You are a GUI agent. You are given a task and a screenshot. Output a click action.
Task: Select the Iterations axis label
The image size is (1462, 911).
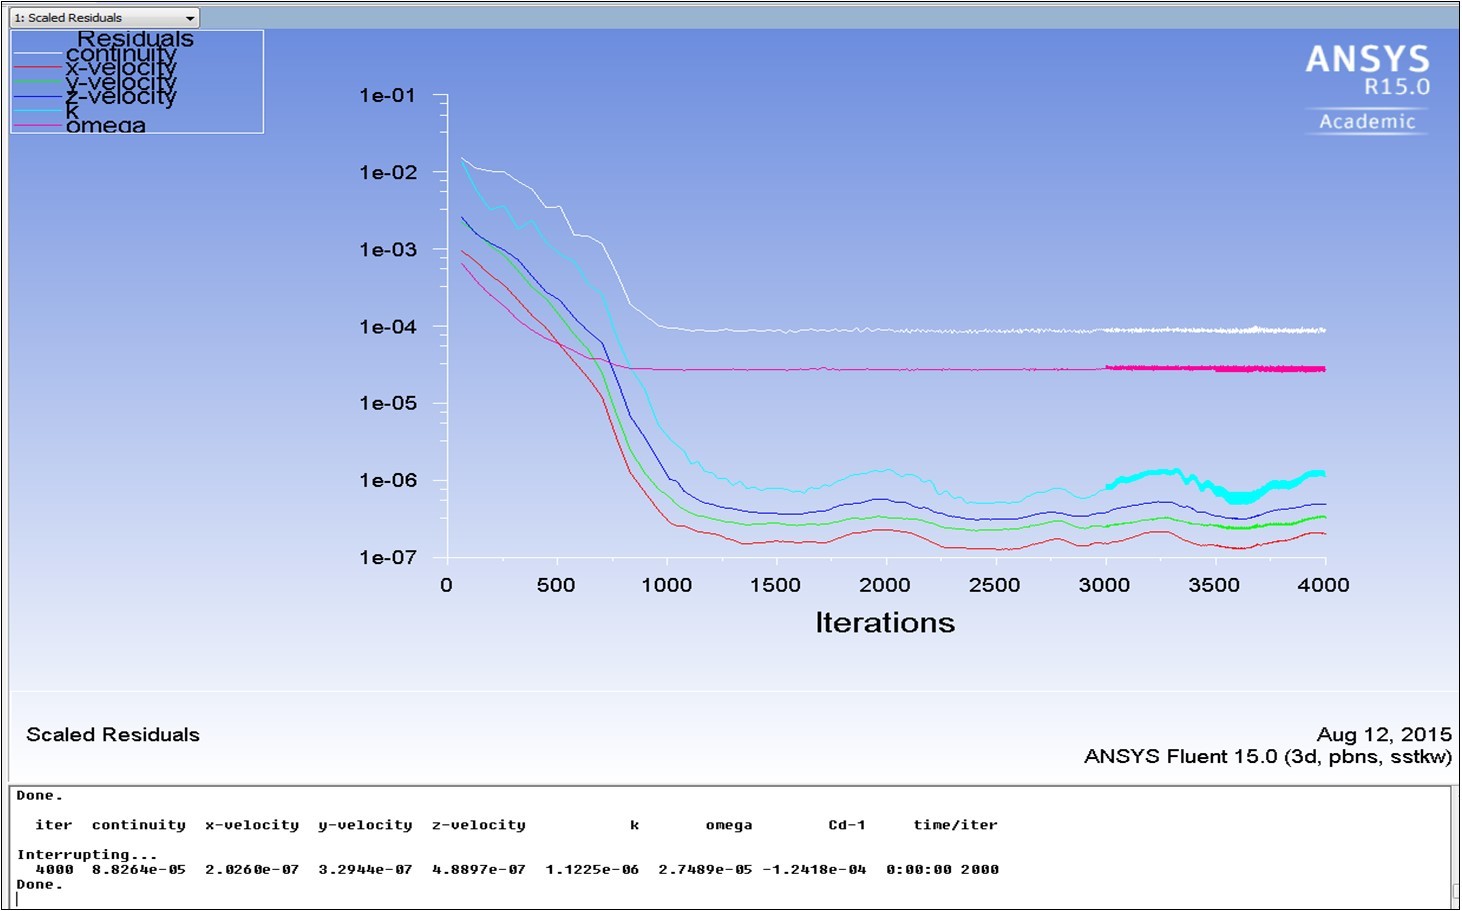pyautogui.click(x=884, y=621)
